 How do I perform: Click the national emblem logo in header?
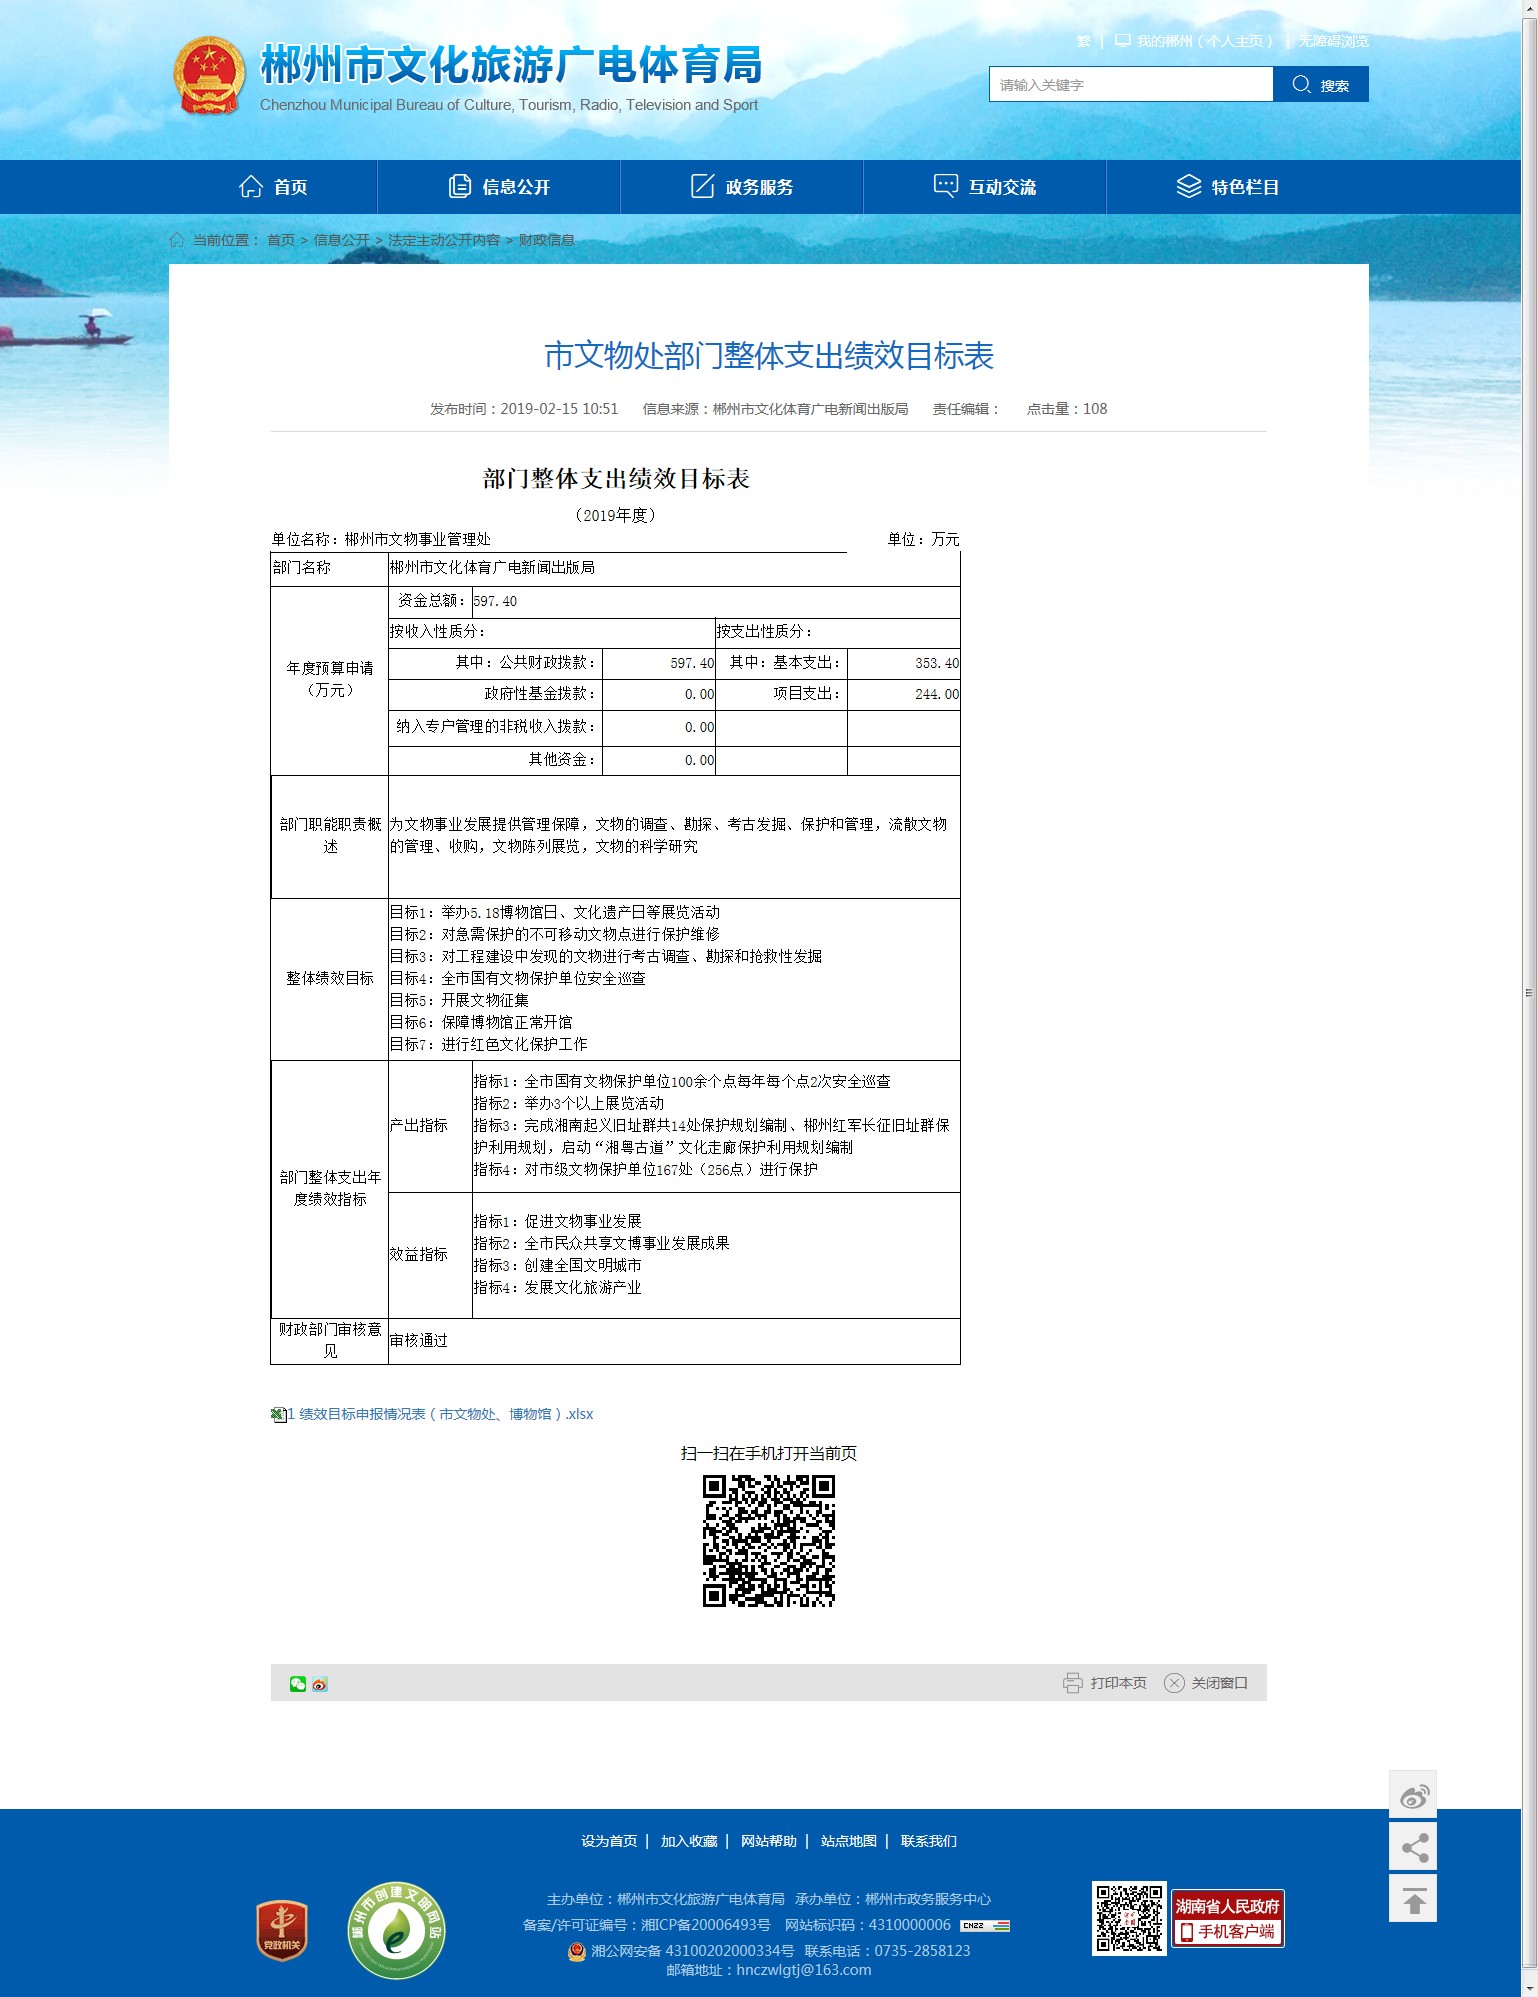point(209,76)
